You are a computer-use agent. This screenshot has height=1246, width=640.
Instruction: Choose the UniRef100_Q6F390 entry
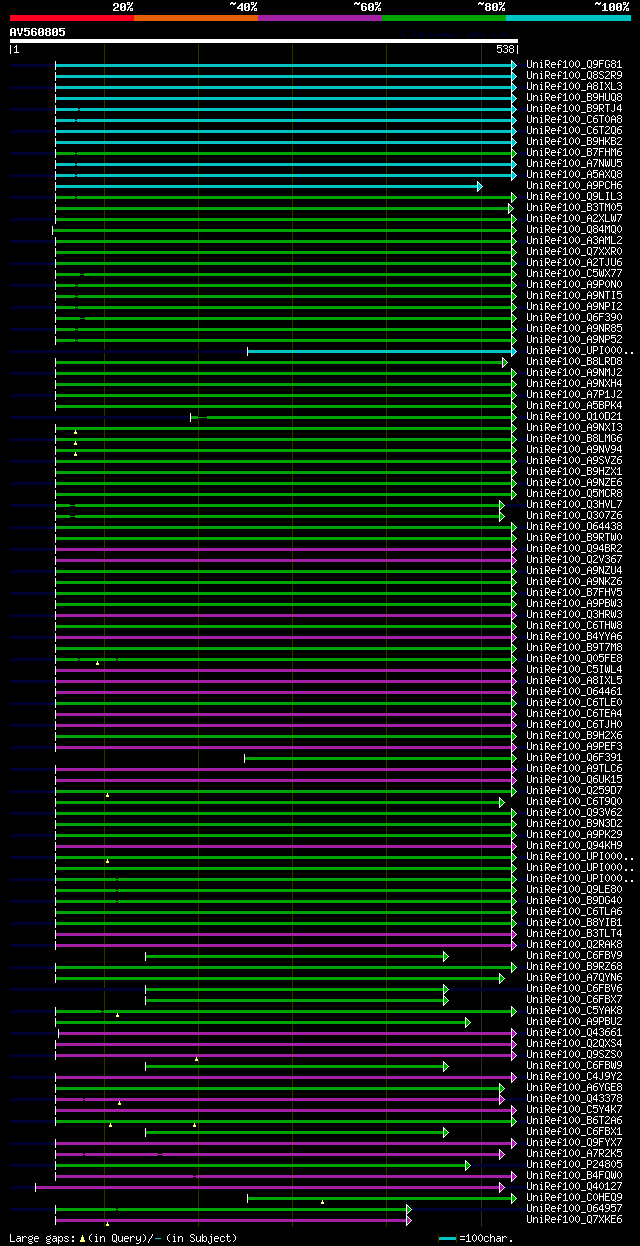(574, 318)
